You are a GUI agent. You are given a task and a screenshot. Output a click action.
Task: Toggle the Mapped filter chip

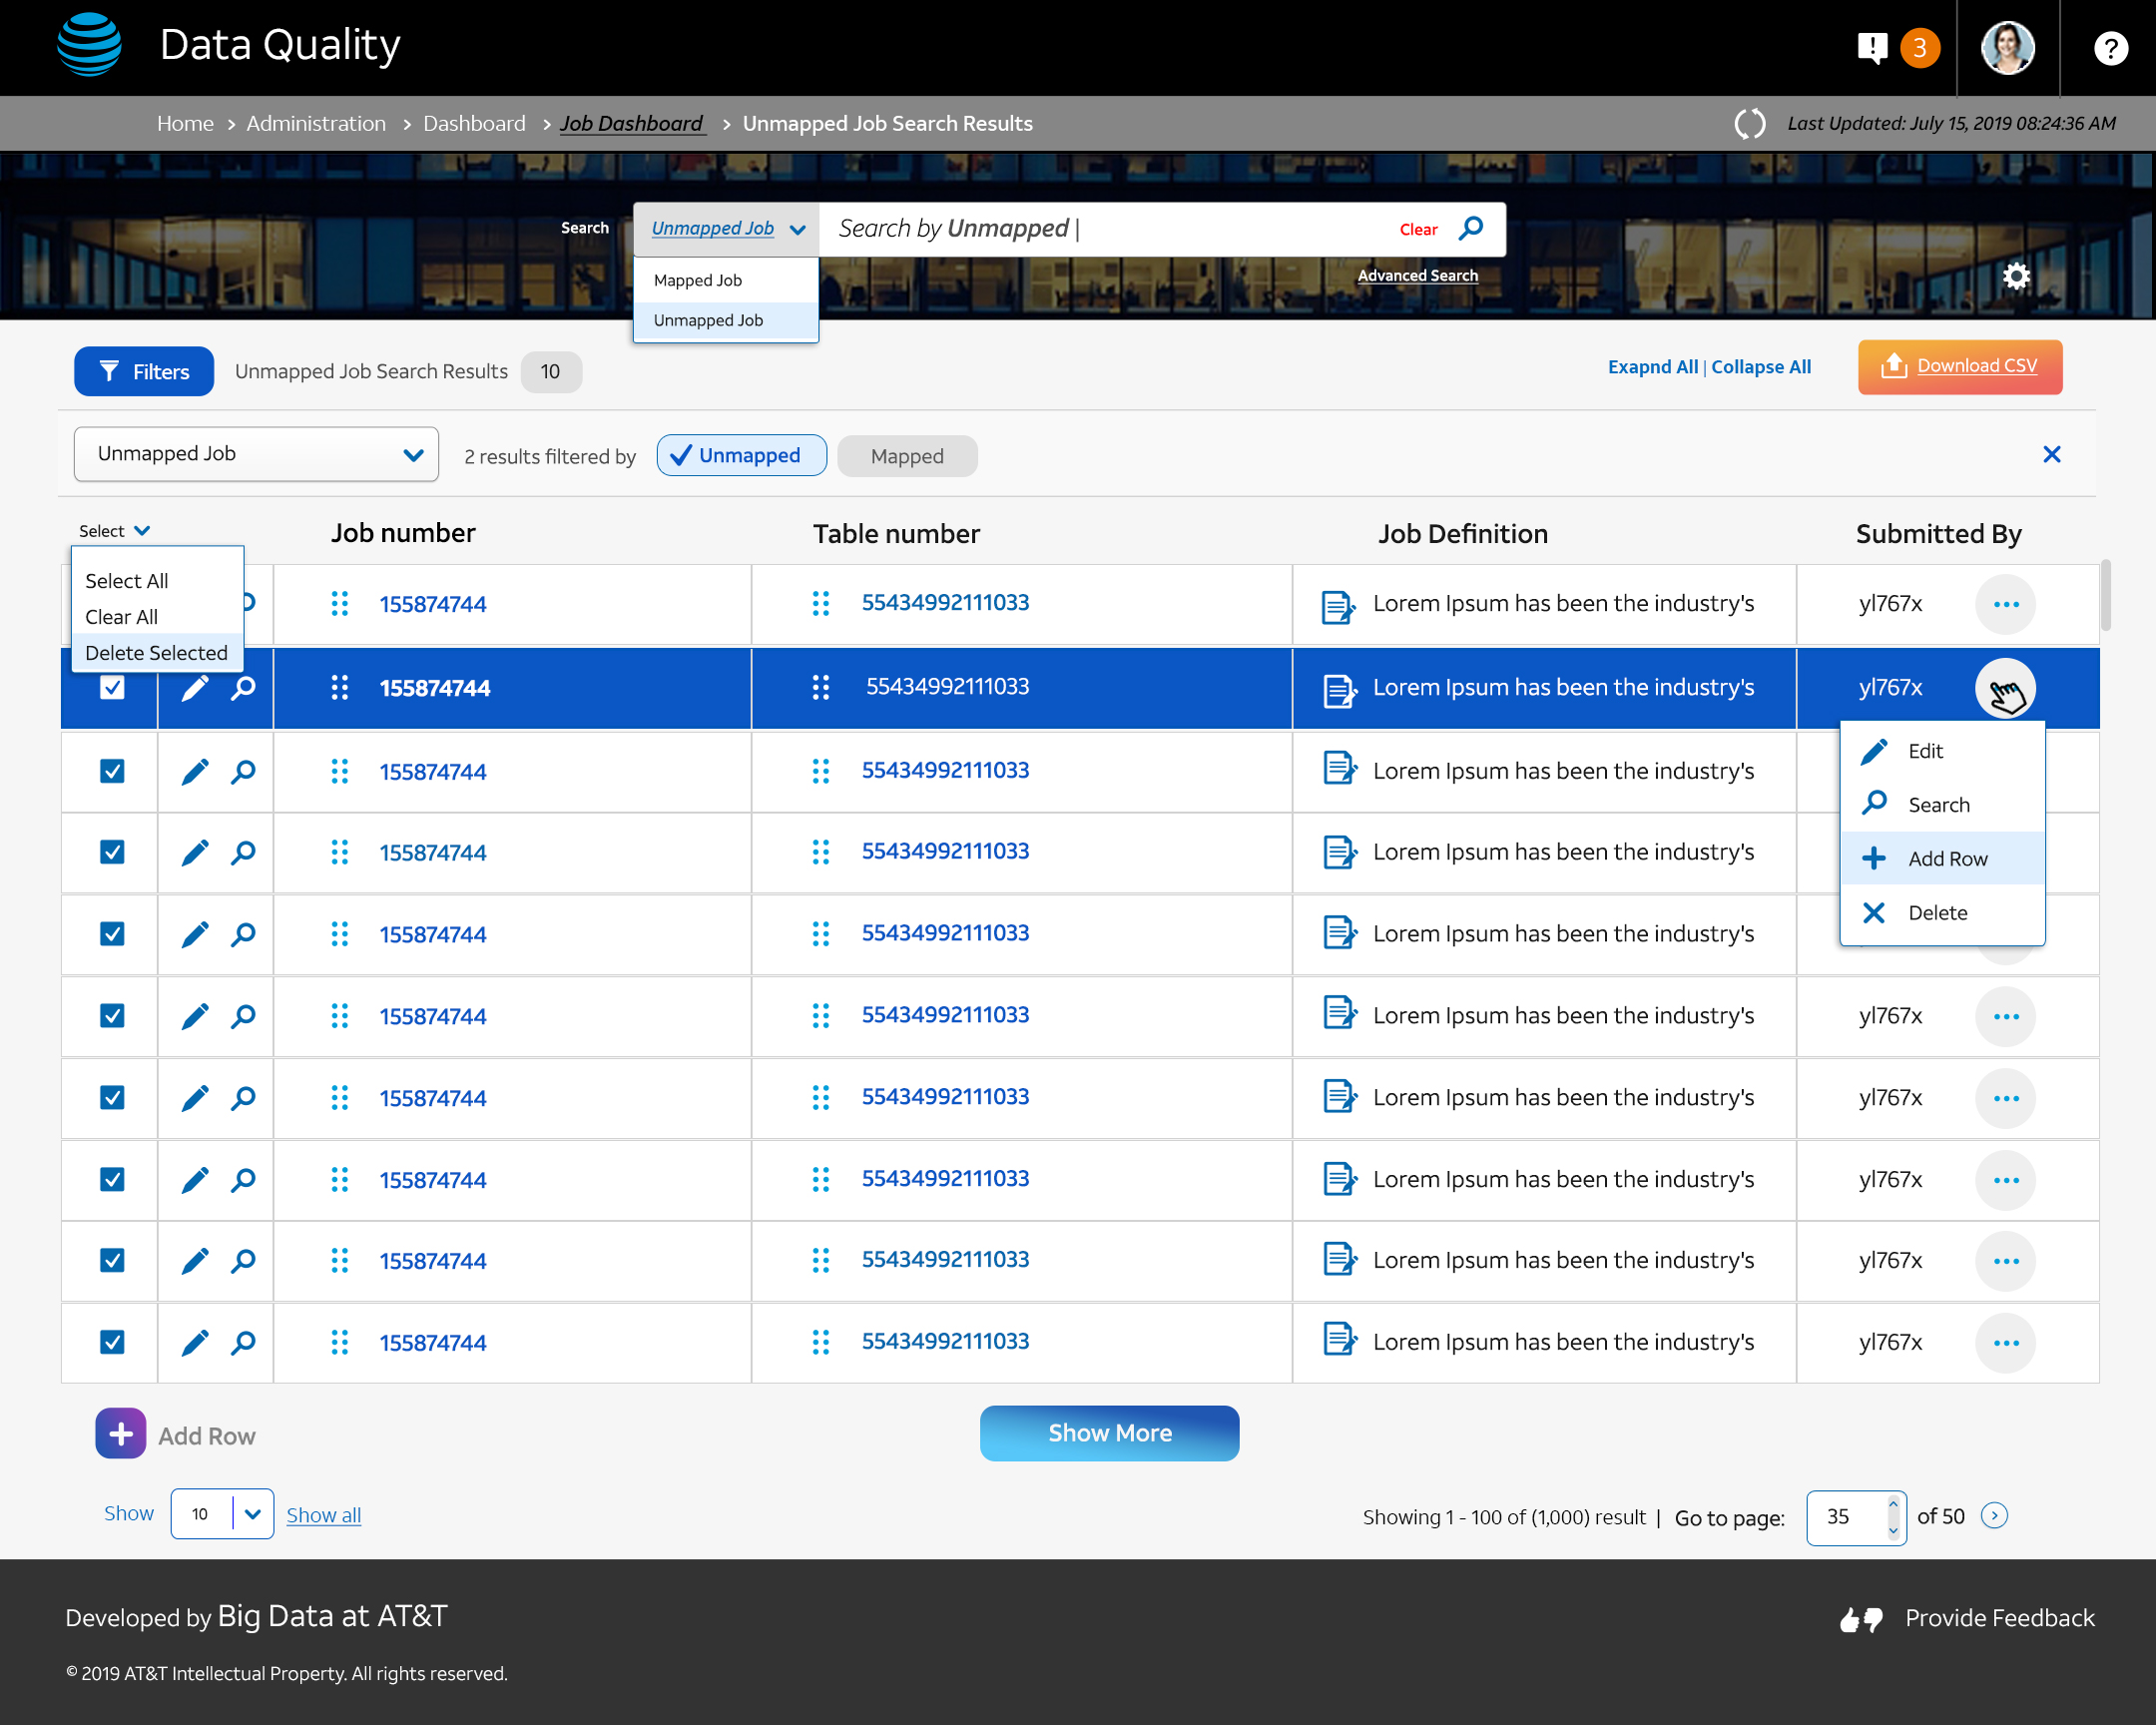[906, 456]
